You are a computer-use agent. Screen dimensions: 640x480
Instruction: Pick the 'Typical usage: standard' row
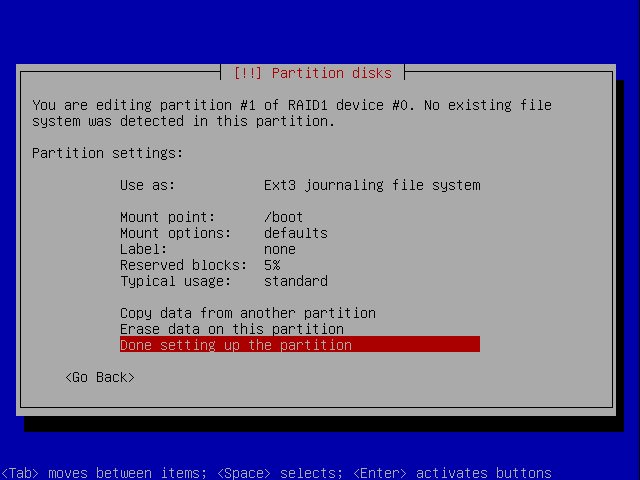pyautogui.click(x=300, y=281)
